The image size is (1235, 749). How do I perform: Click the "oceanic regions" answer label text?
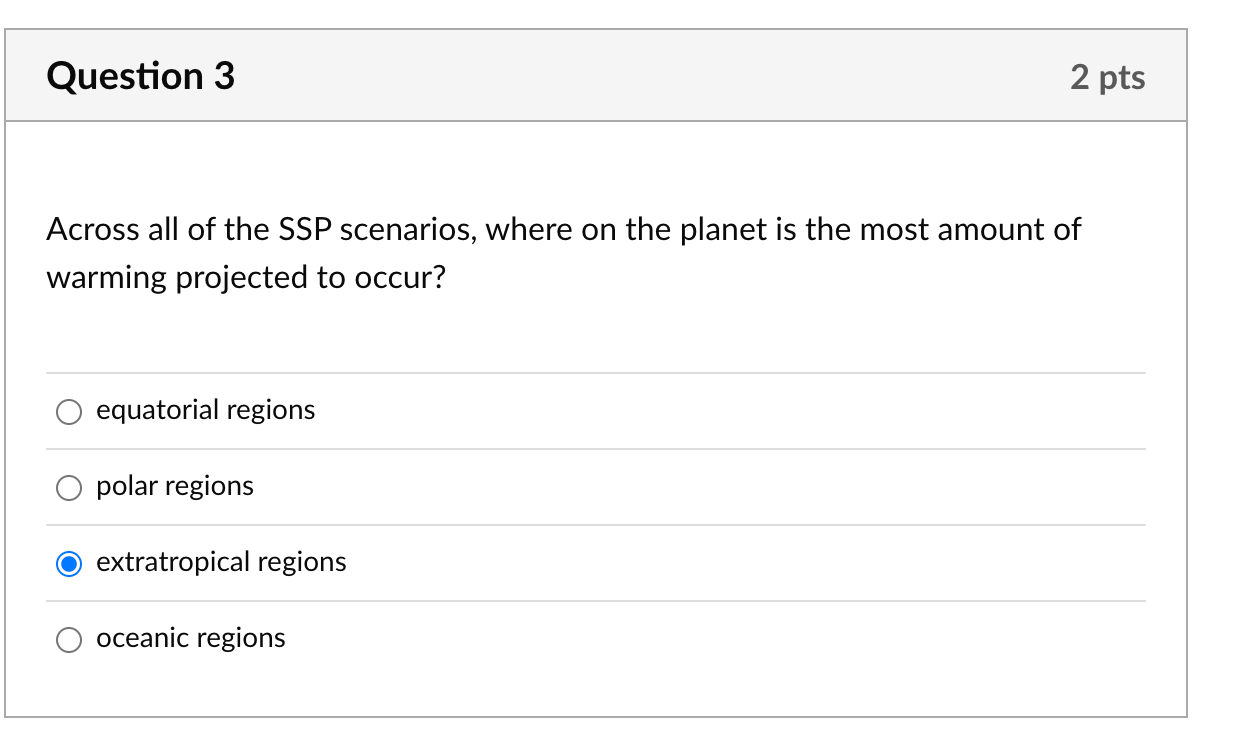[x=191, y=638]
